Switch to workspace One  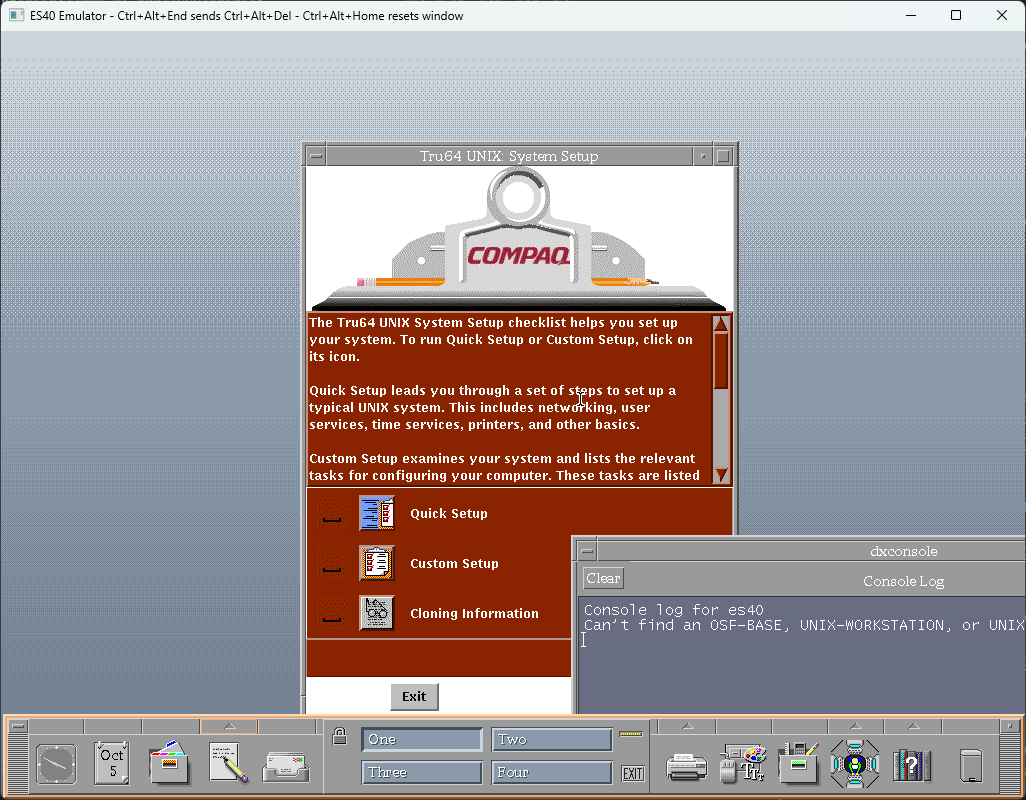point(422,740)
